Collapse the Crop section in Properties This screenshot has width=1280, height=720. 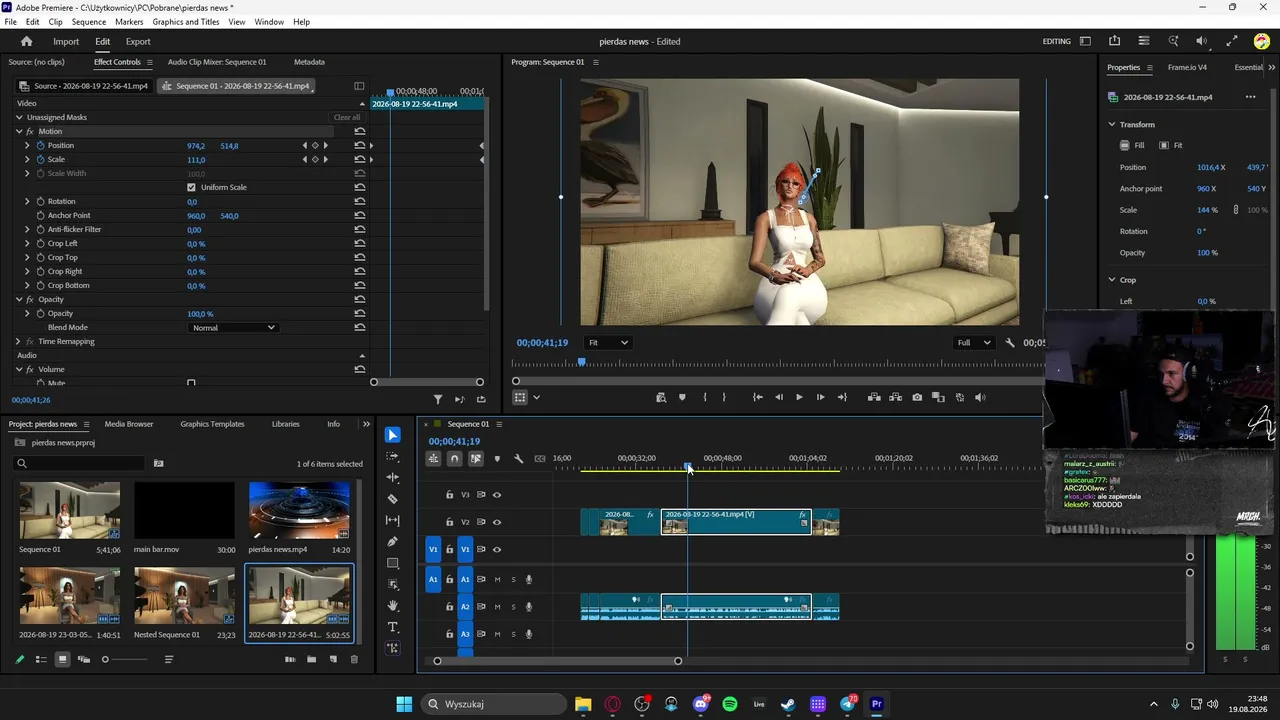pos(1111,280)
